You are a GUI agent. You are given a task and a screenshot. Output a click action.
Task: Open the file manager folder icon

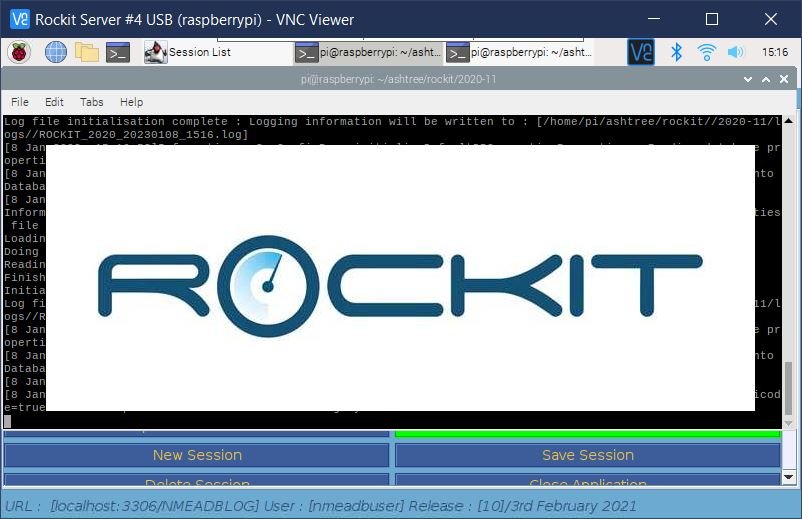coord(87,52)
